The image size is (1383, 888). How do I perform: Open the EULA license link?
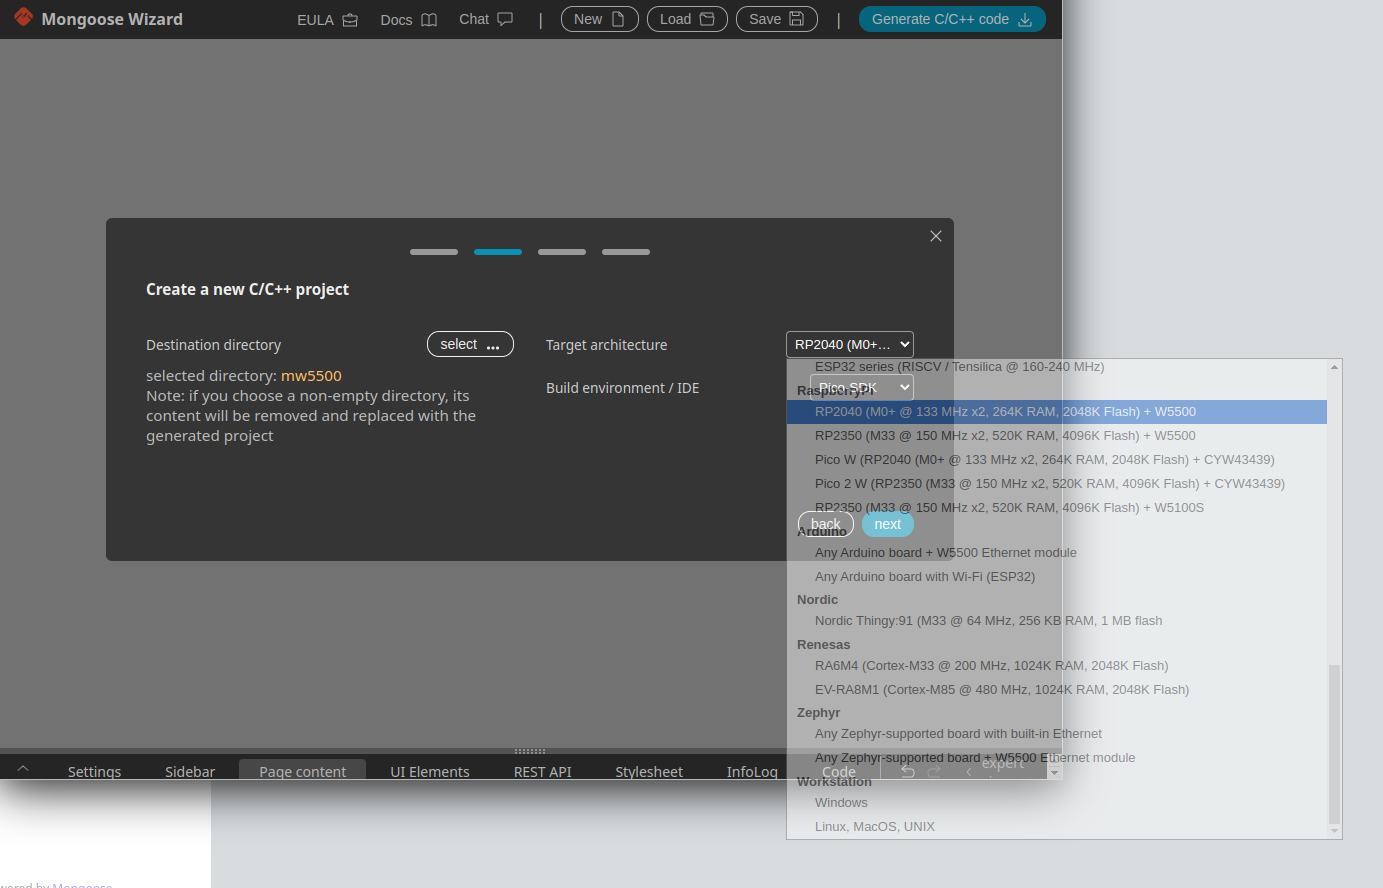[x=327, y=20]
